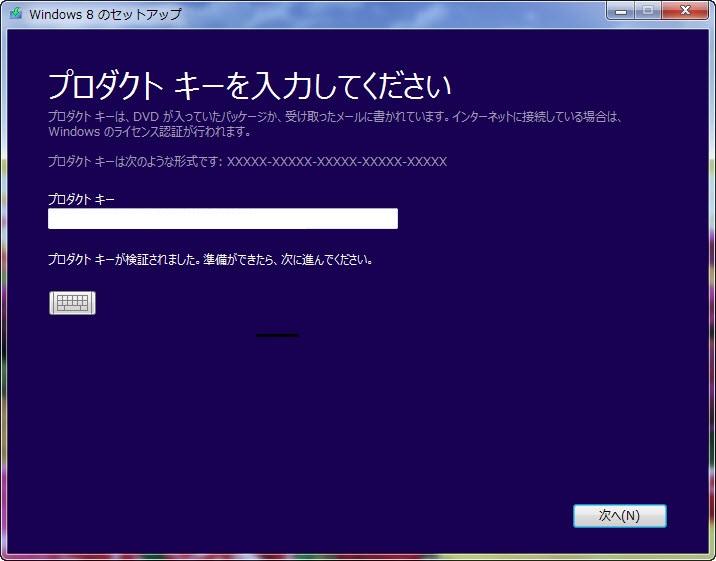Click the Windows 8 setup title bar icon
The height and width of the screenshot is (561, 716).
coord(16,13)
